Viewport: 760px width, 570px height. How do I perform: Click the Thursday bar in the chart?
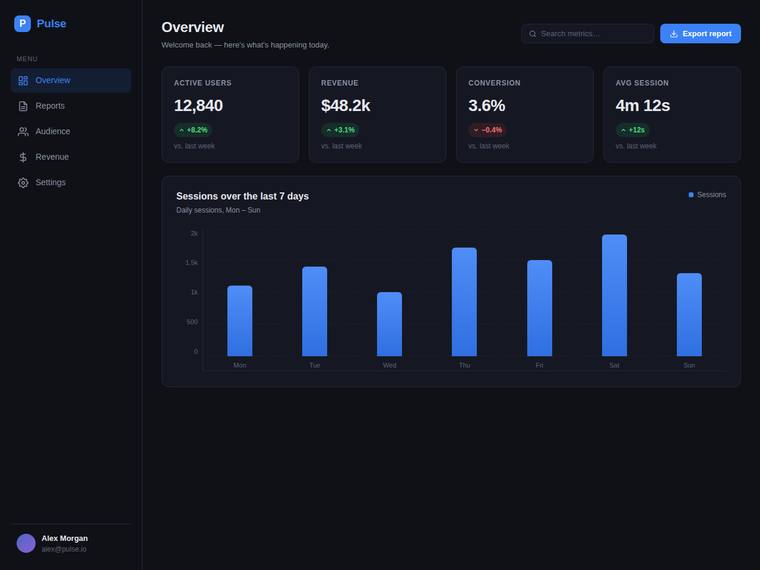tap(464, 302)
